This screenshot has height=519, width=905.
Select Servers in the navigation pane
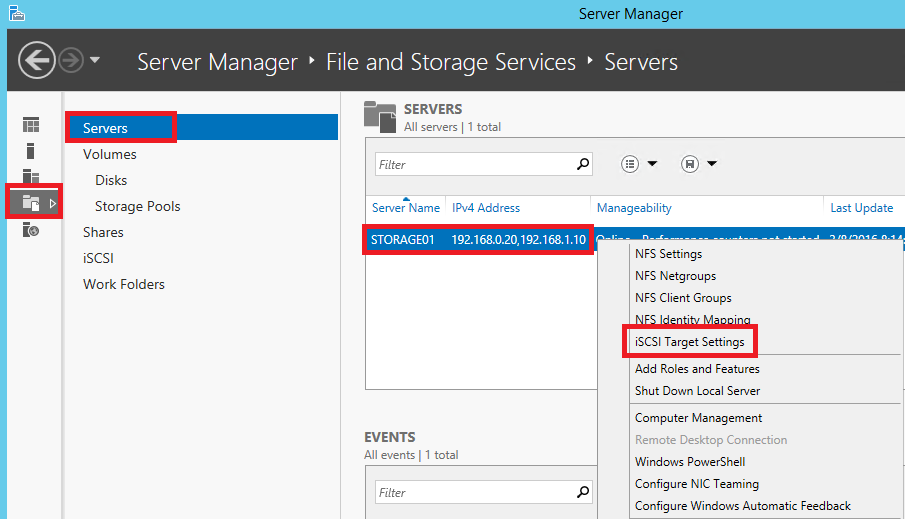[x=202, y=128]
